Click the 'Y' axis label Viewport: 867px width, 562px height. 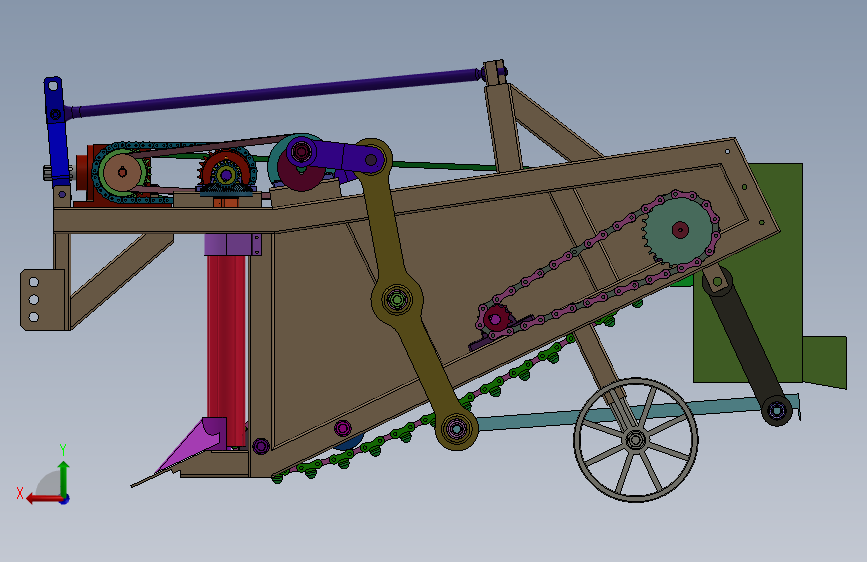click(x=63, y=450)
